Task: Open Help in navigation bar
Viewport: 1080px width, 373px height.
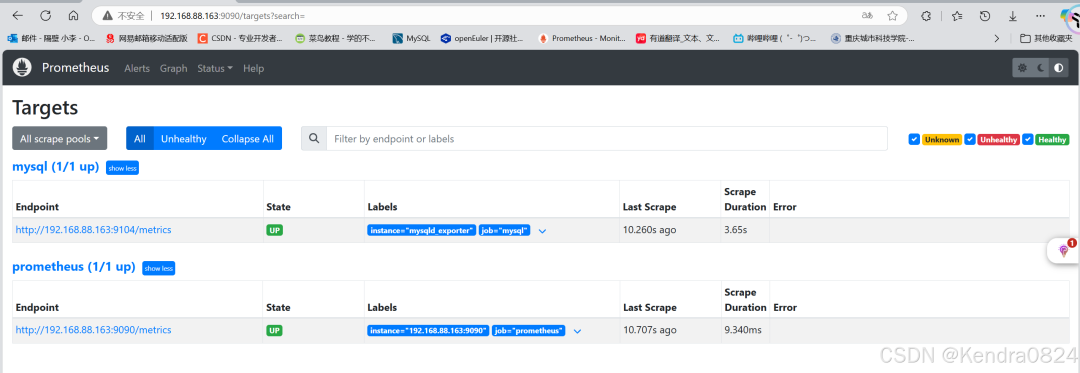Action: tap(253, 68)
